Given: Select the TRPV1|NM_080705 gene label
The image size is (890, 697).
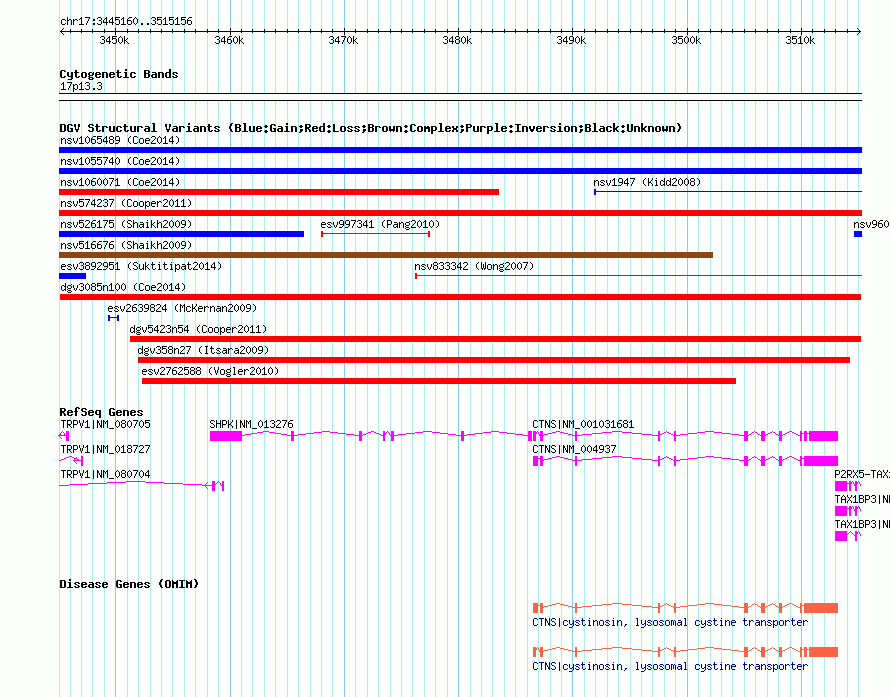Looking at the screenshot, I should tap(105, 424).
